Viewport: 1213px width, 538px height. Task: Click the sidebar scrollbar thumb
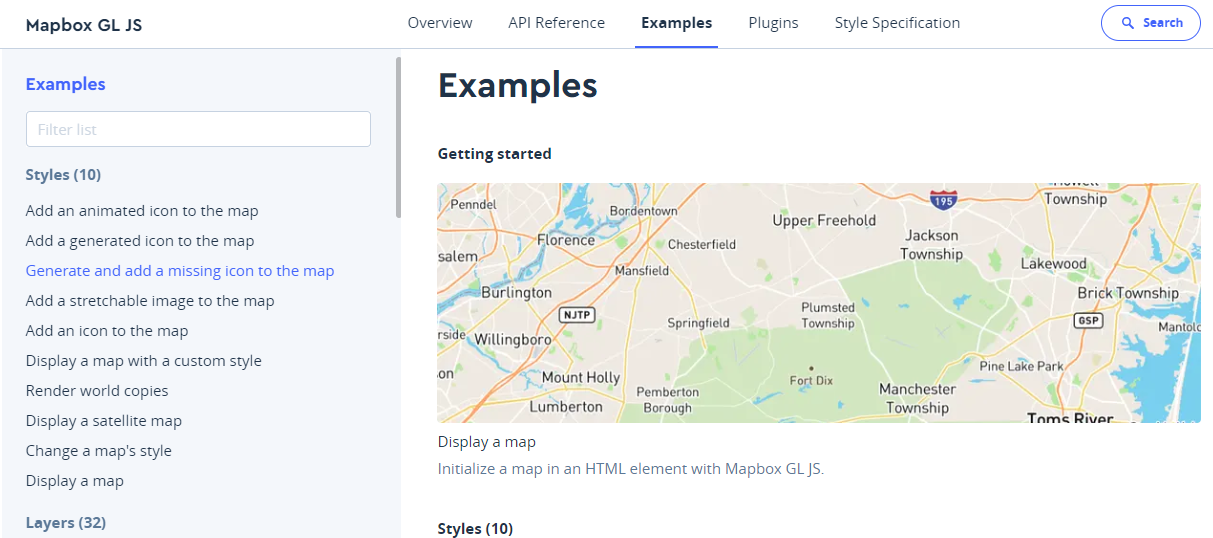(398, 137)
